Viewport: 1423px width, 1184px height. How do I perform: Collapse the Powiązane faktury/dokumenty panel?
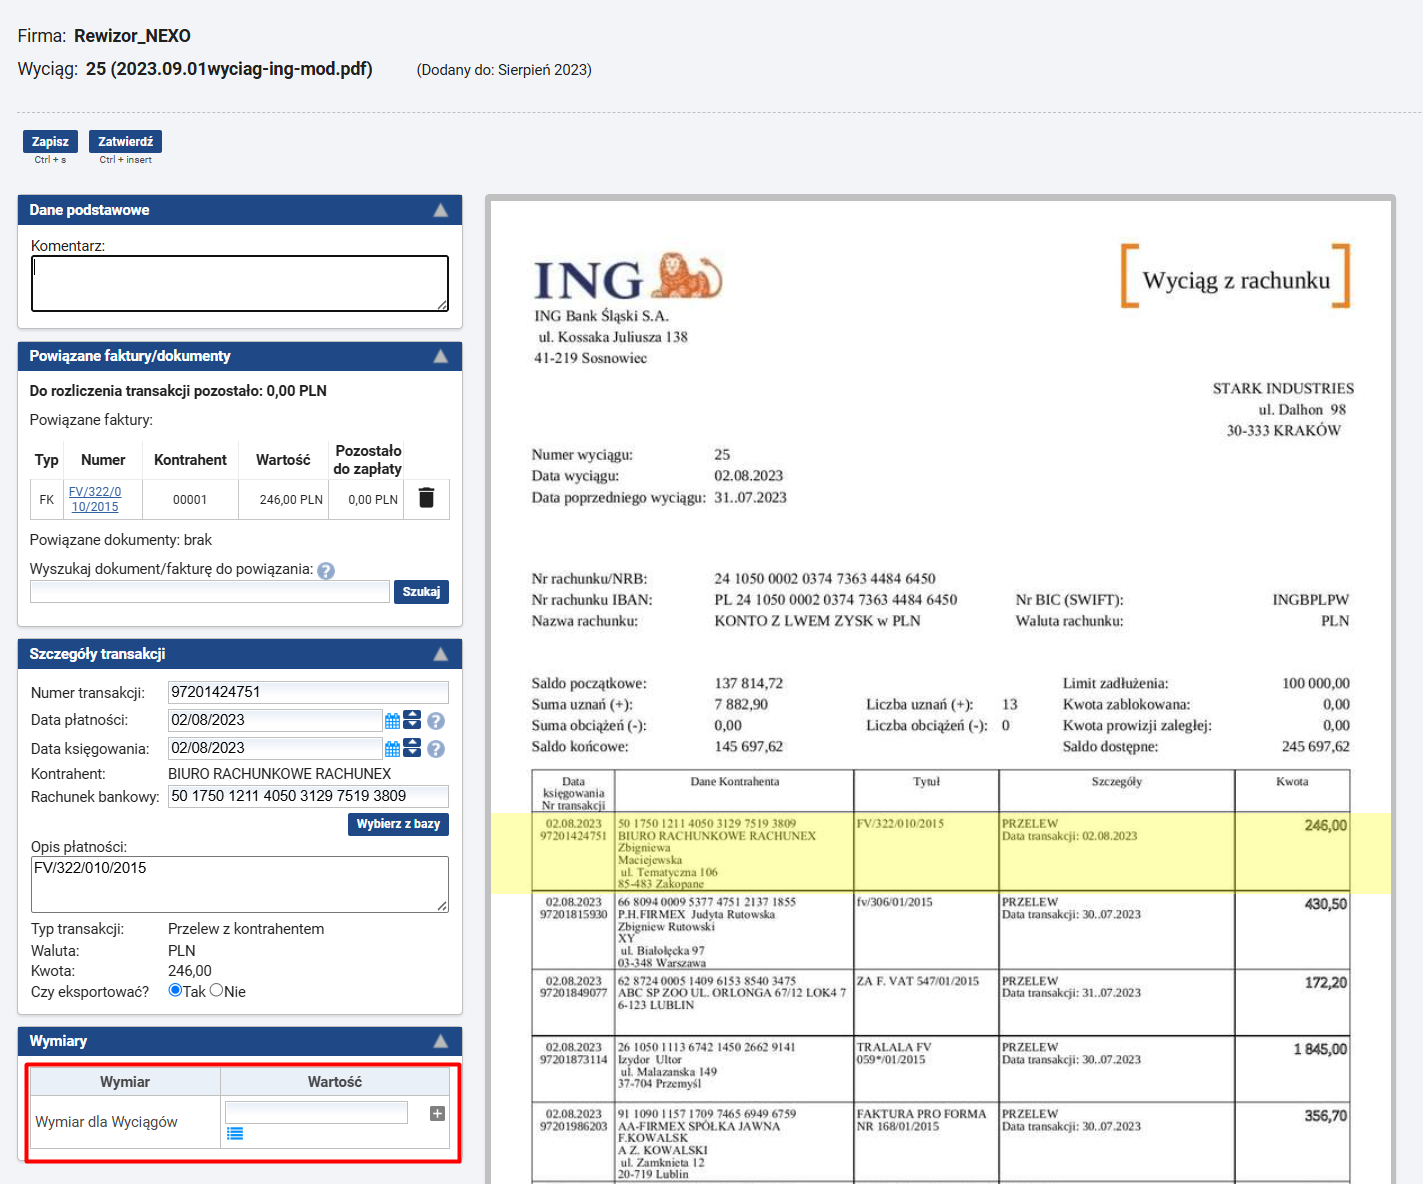pos(440,356)
